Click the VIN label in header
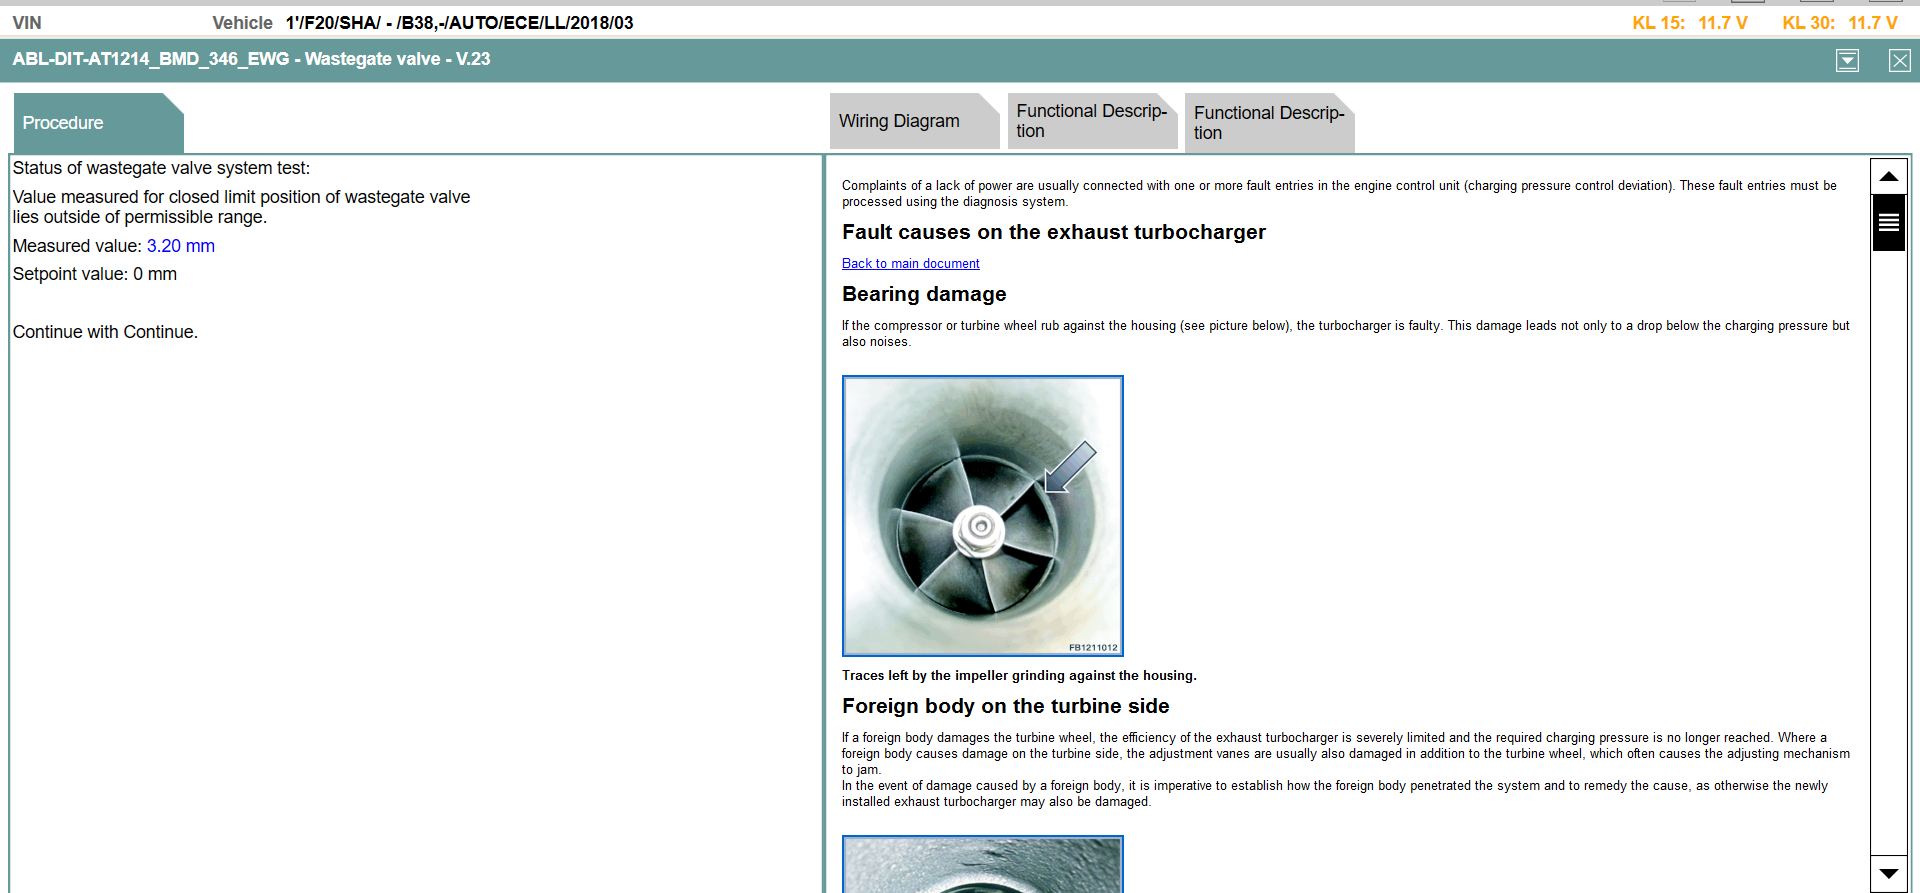The image size is (1920, 893). click(27, 23)
